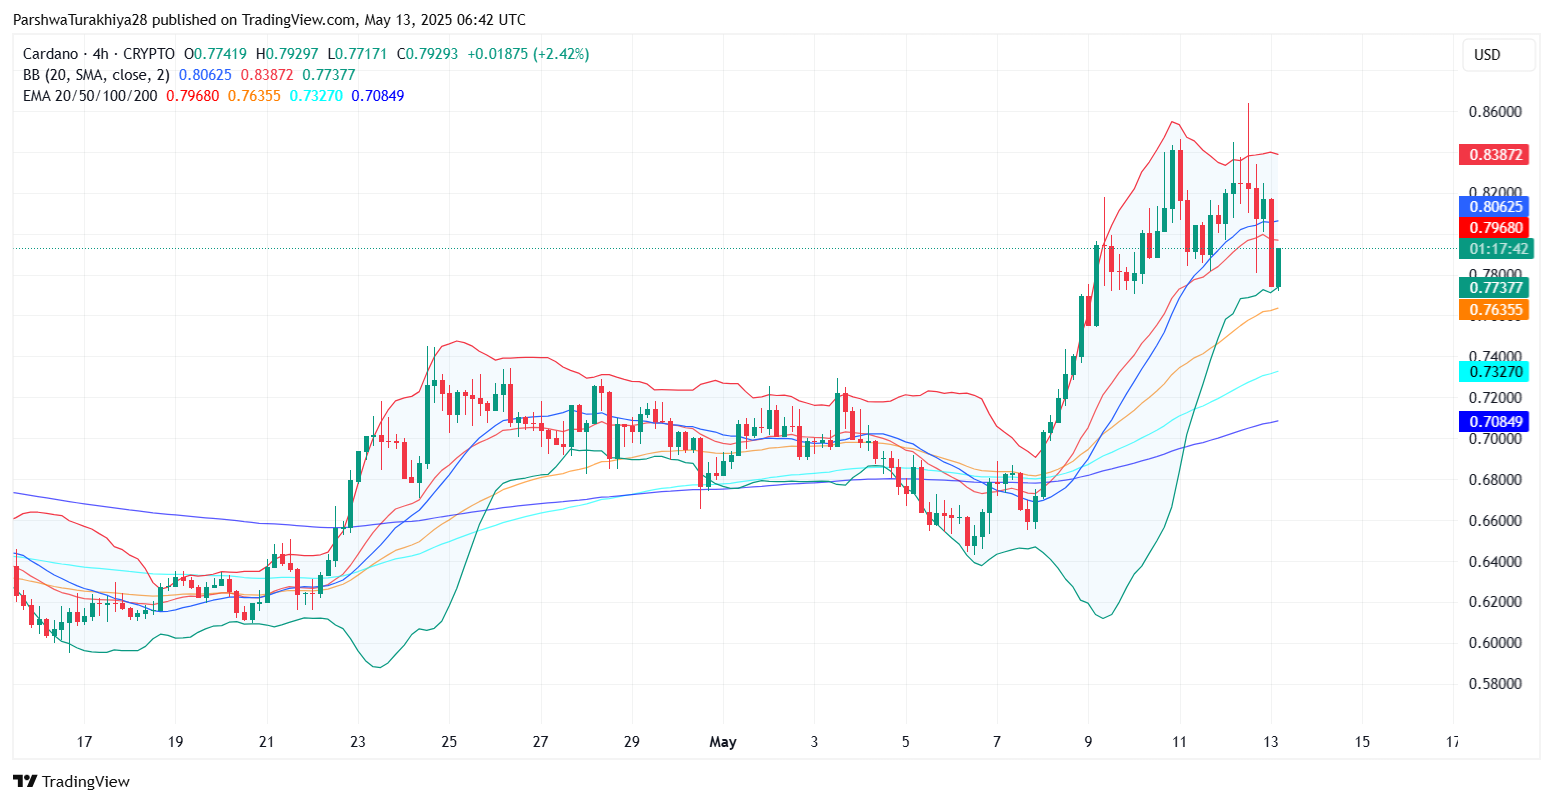Click the +2.42% price change value
The image size is (1553, 803).
click(x=554, y=54)
